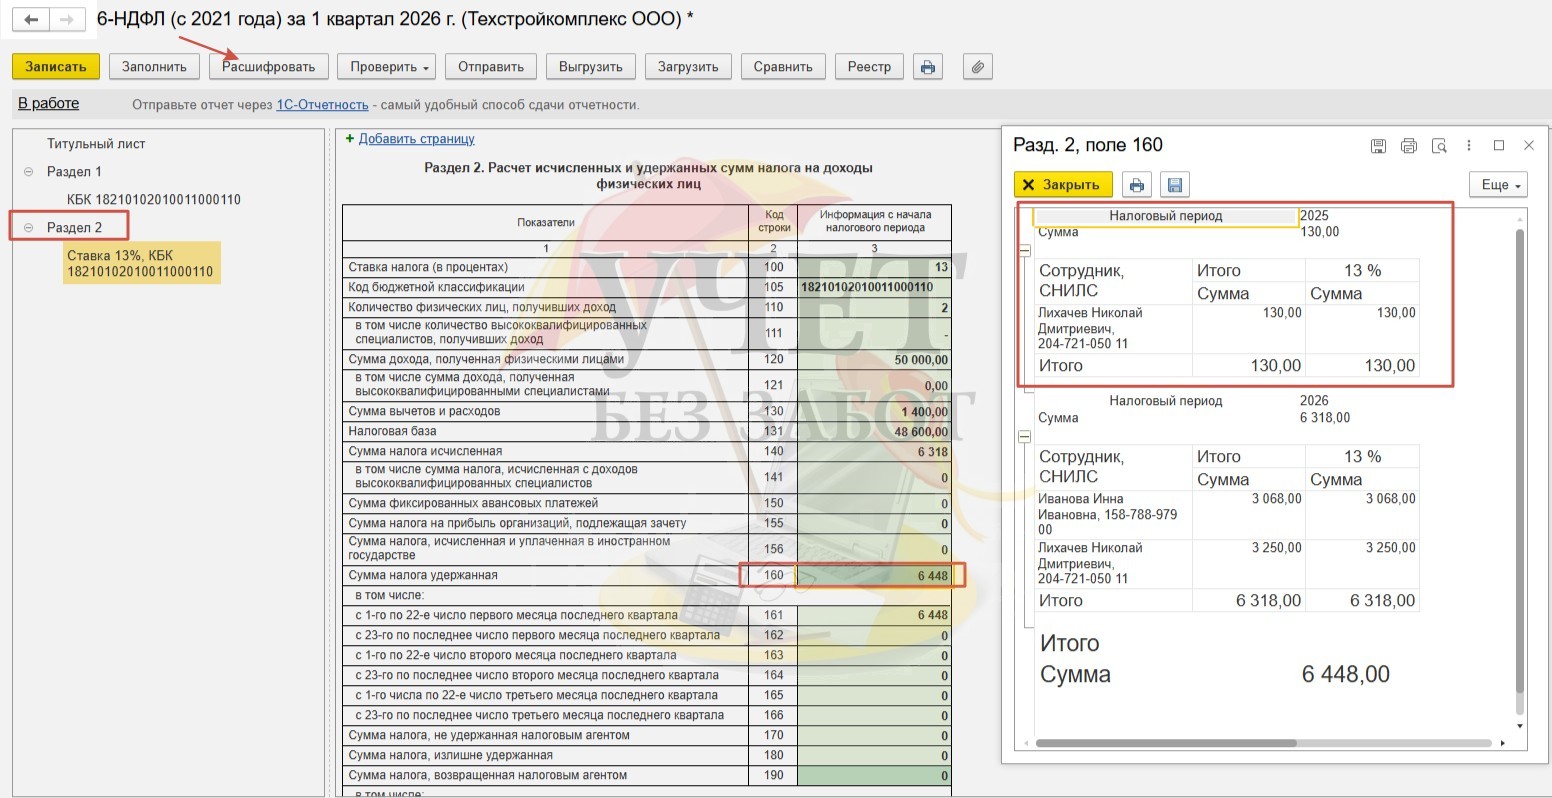Select Ставка 13% item under Раздел 2

pos(140,264)
